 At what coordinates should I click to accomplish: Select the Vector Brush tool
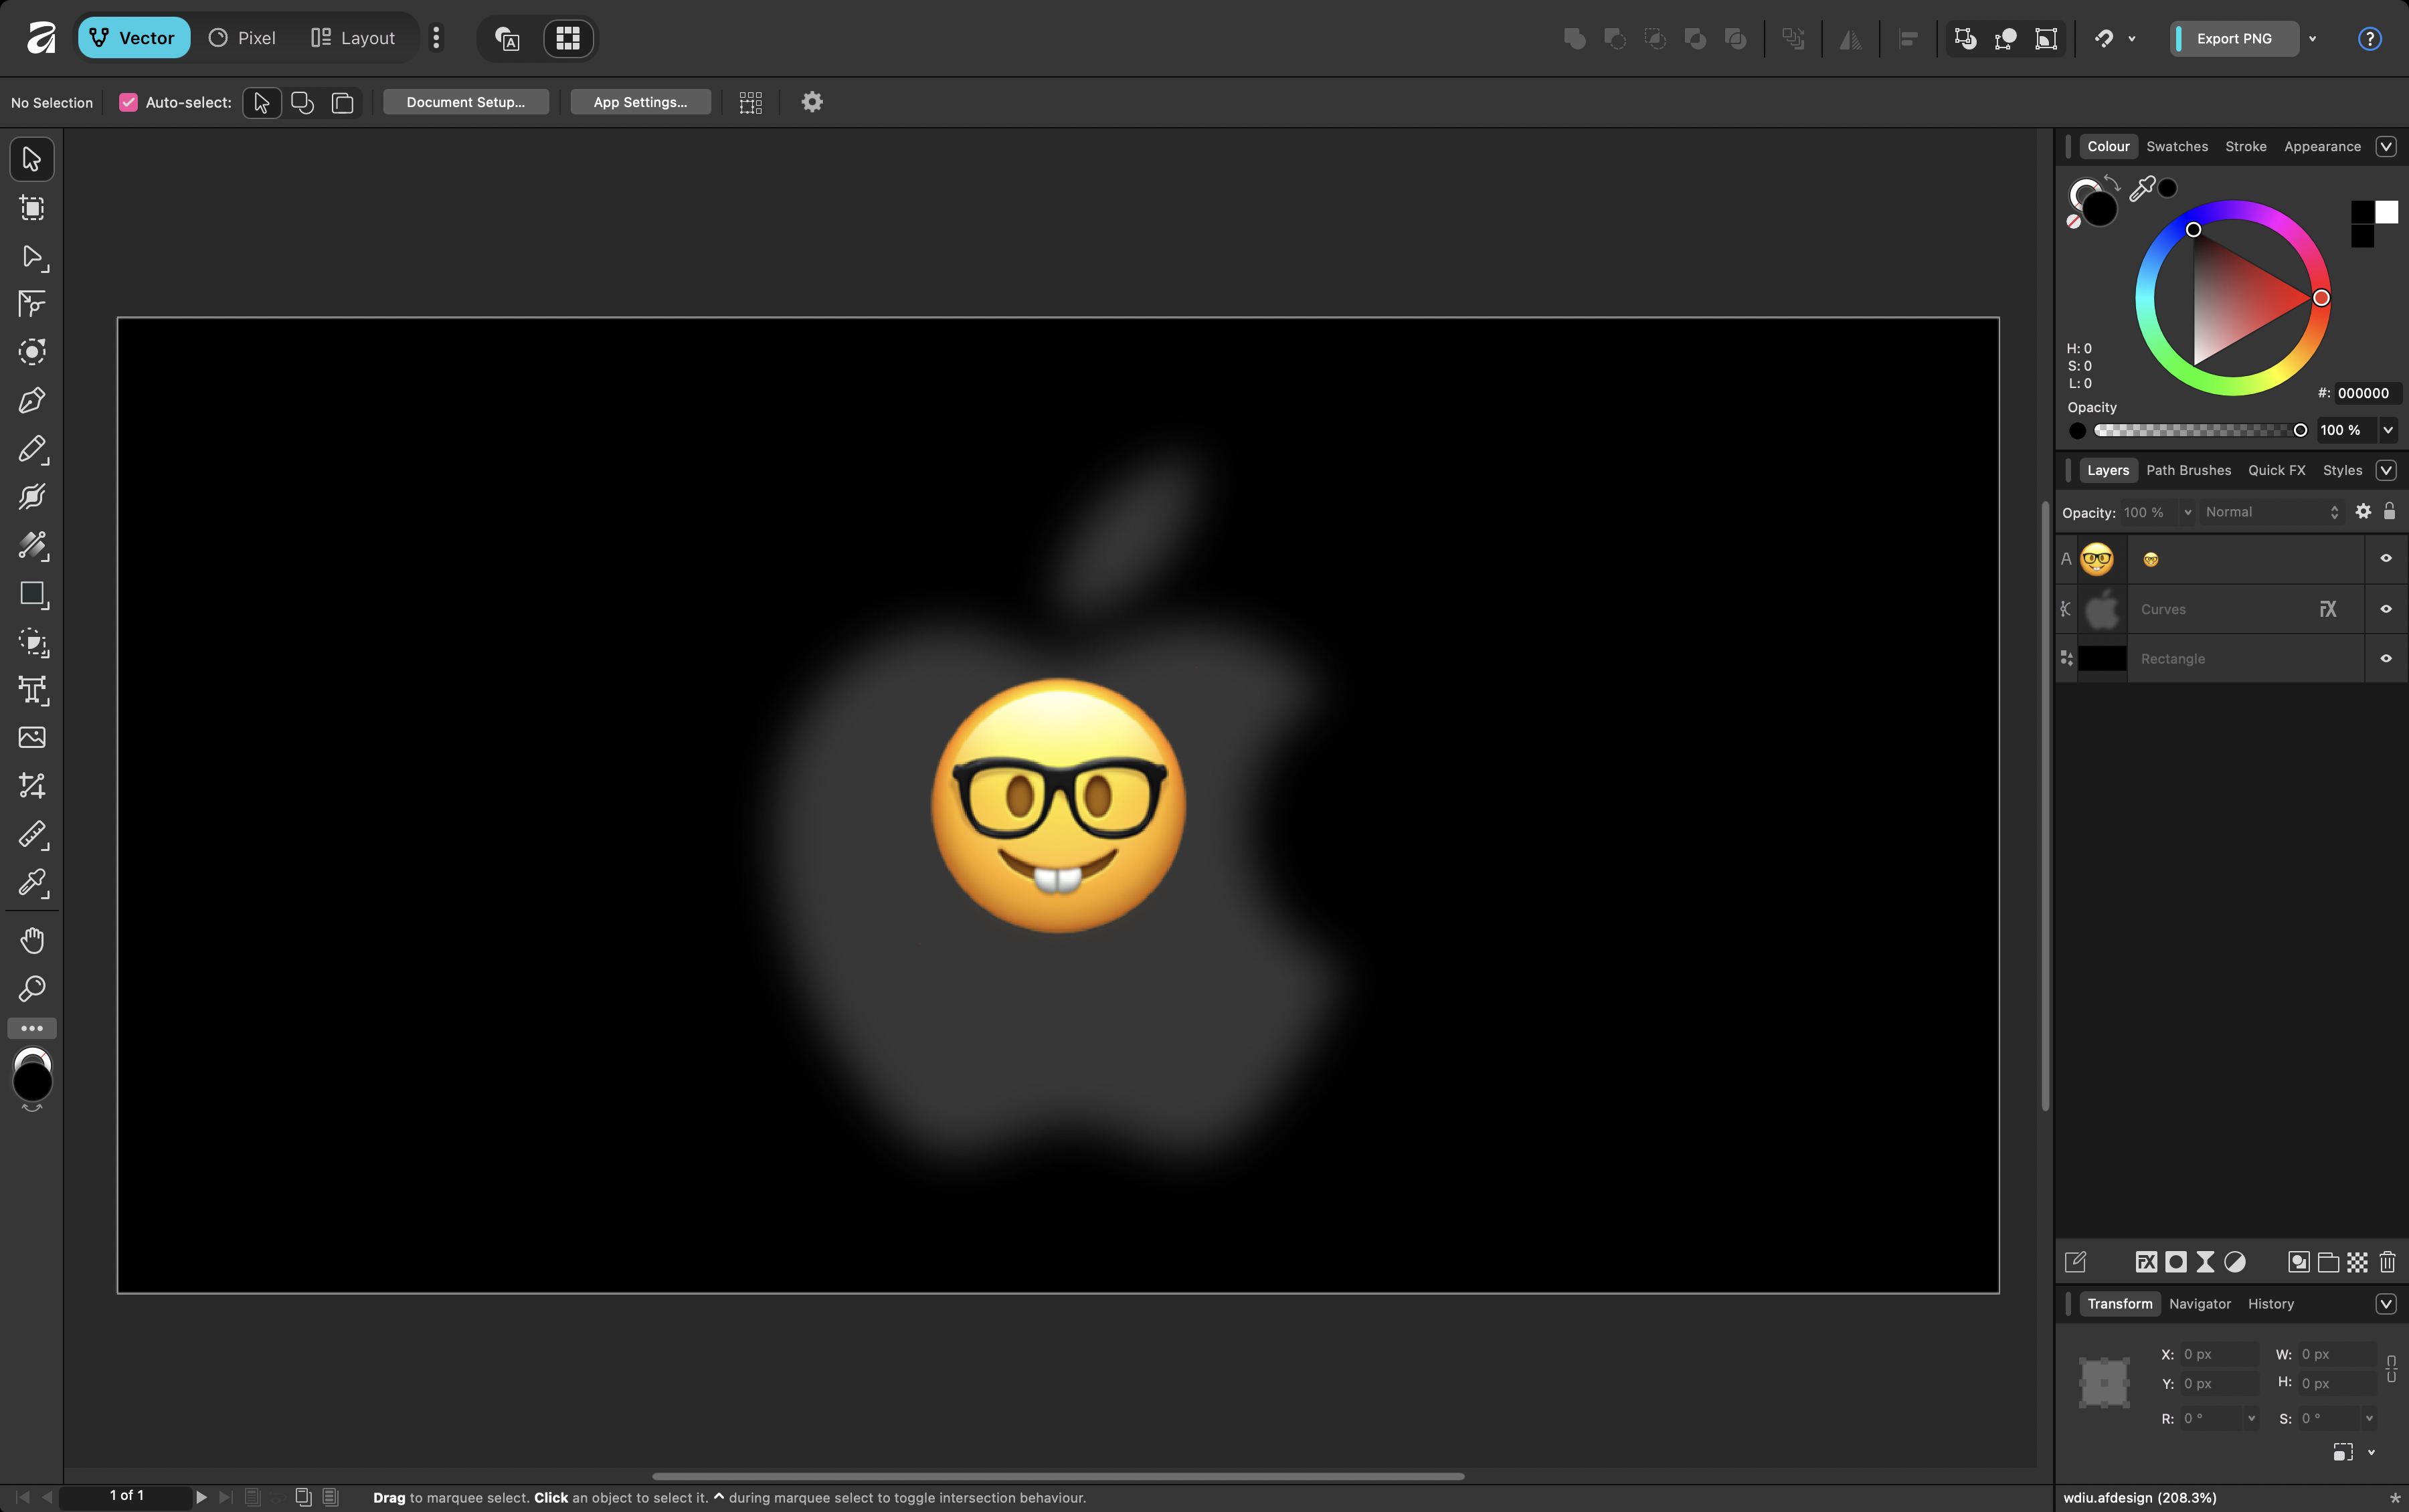point(31,496)
